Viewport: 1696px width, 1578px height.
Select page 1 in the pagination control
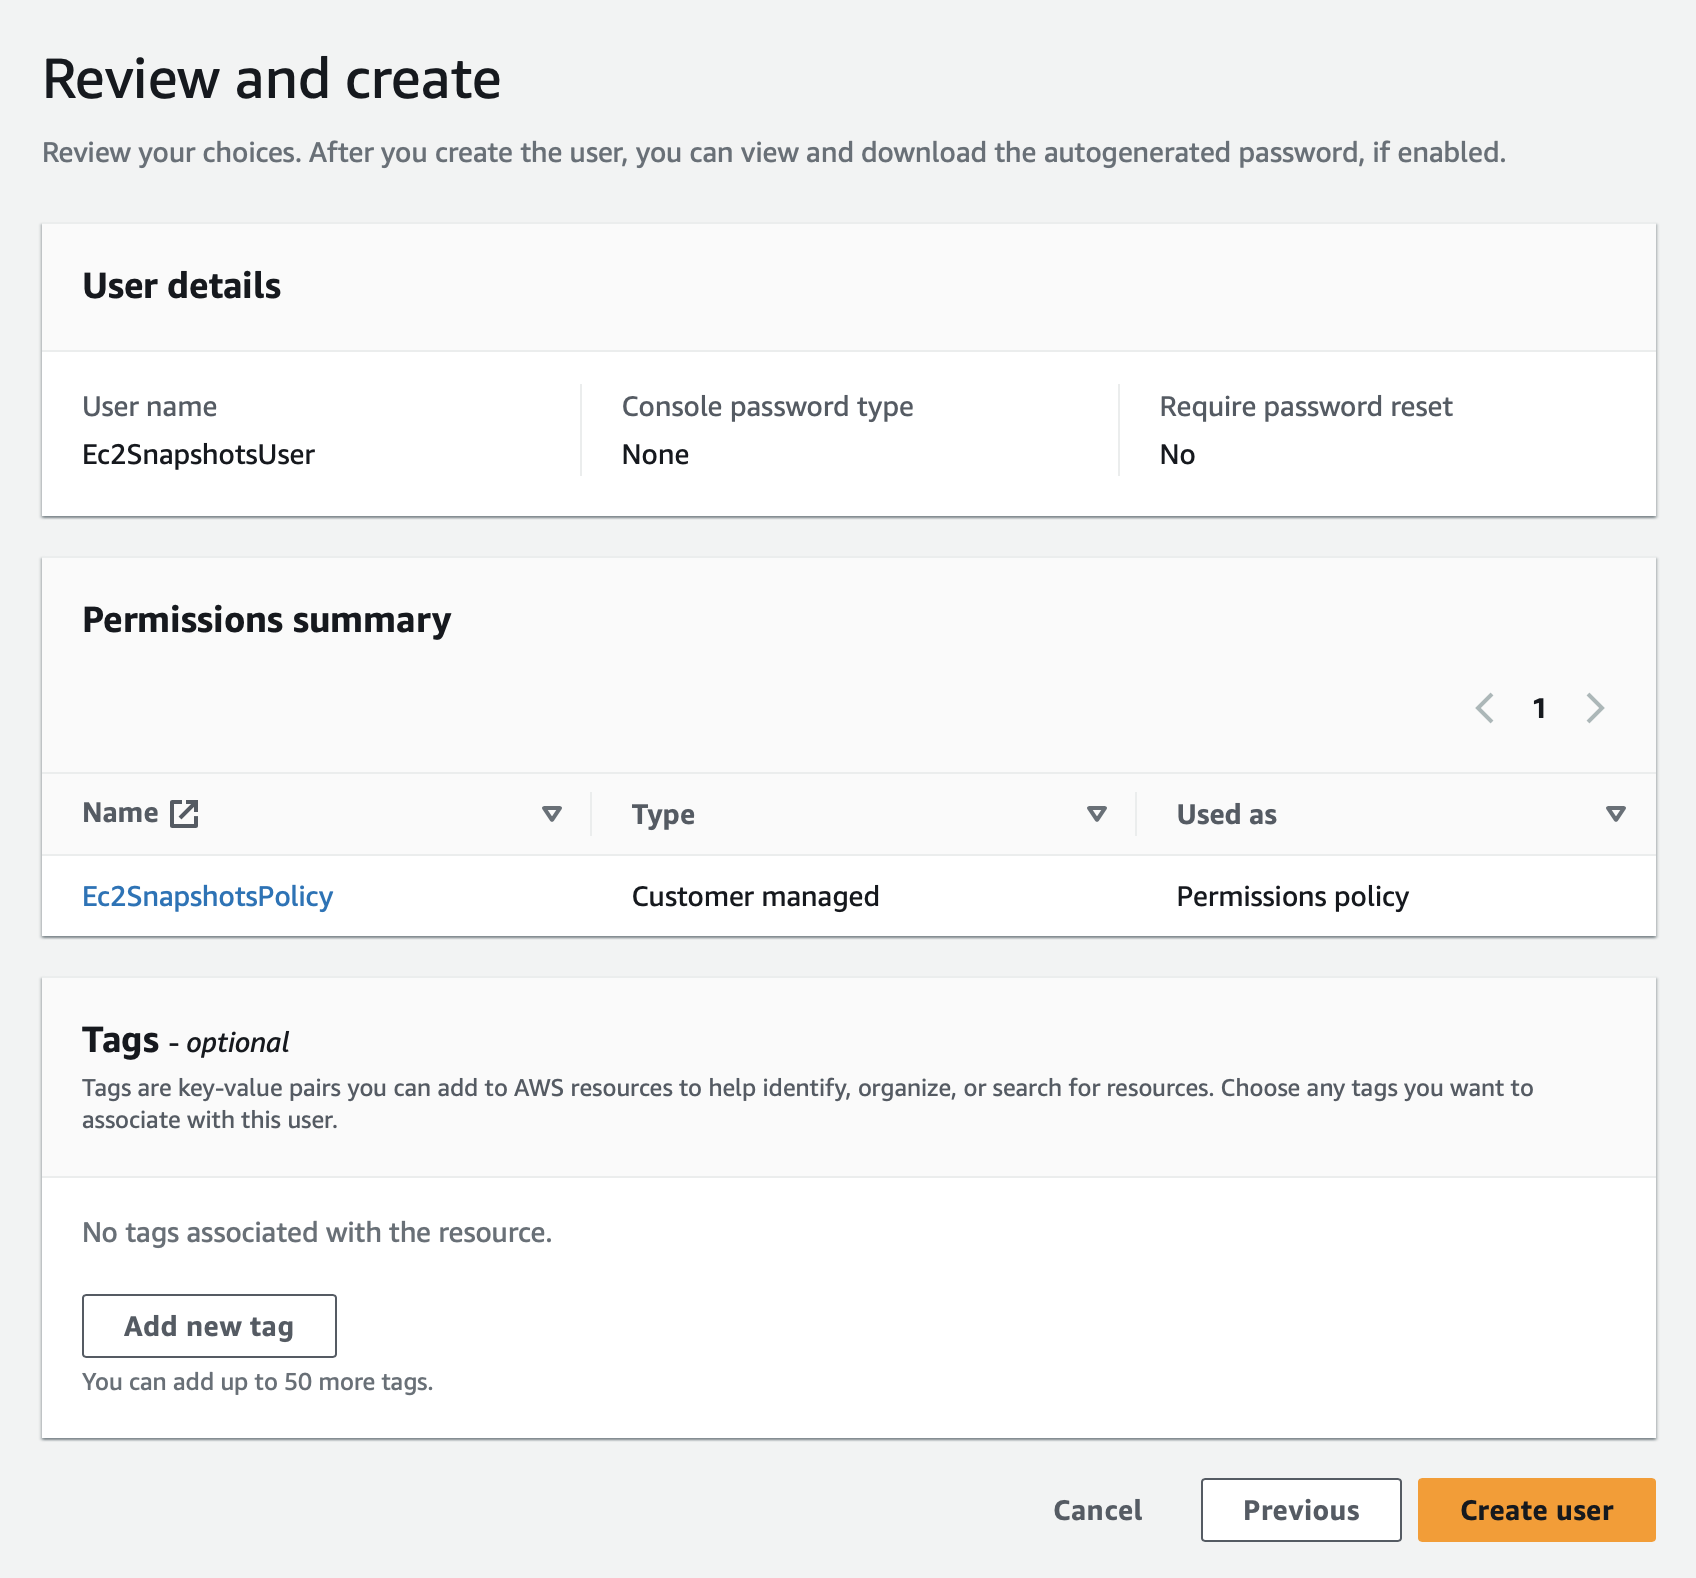coord(1539,708)
